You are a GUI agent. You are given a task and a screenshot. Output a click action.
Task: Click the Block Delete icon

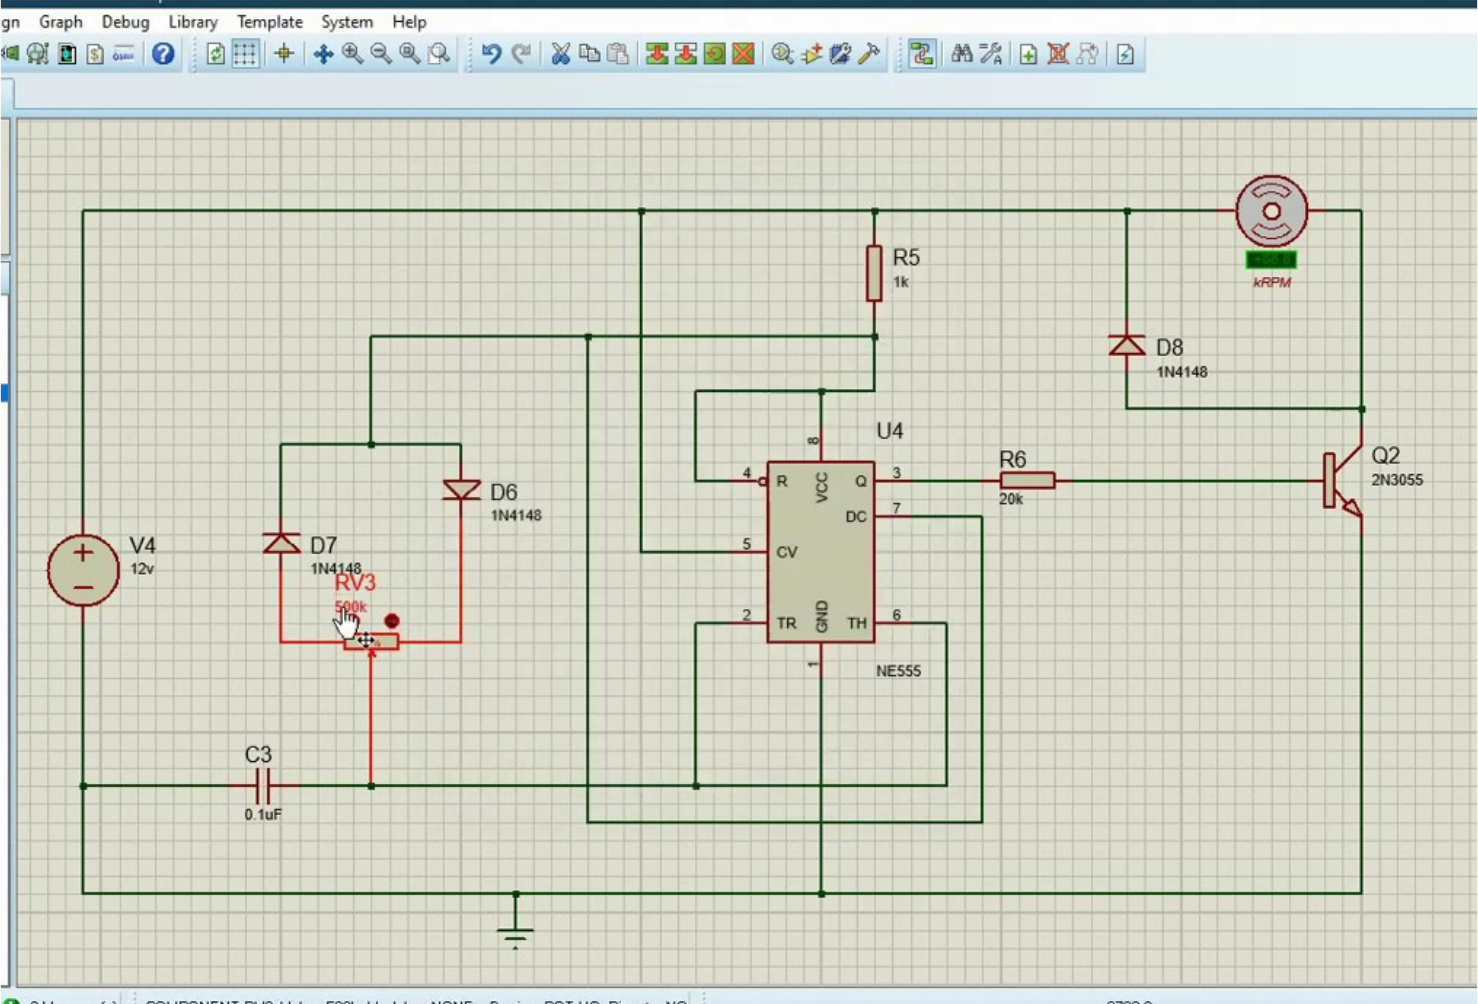tap(743, 54)
